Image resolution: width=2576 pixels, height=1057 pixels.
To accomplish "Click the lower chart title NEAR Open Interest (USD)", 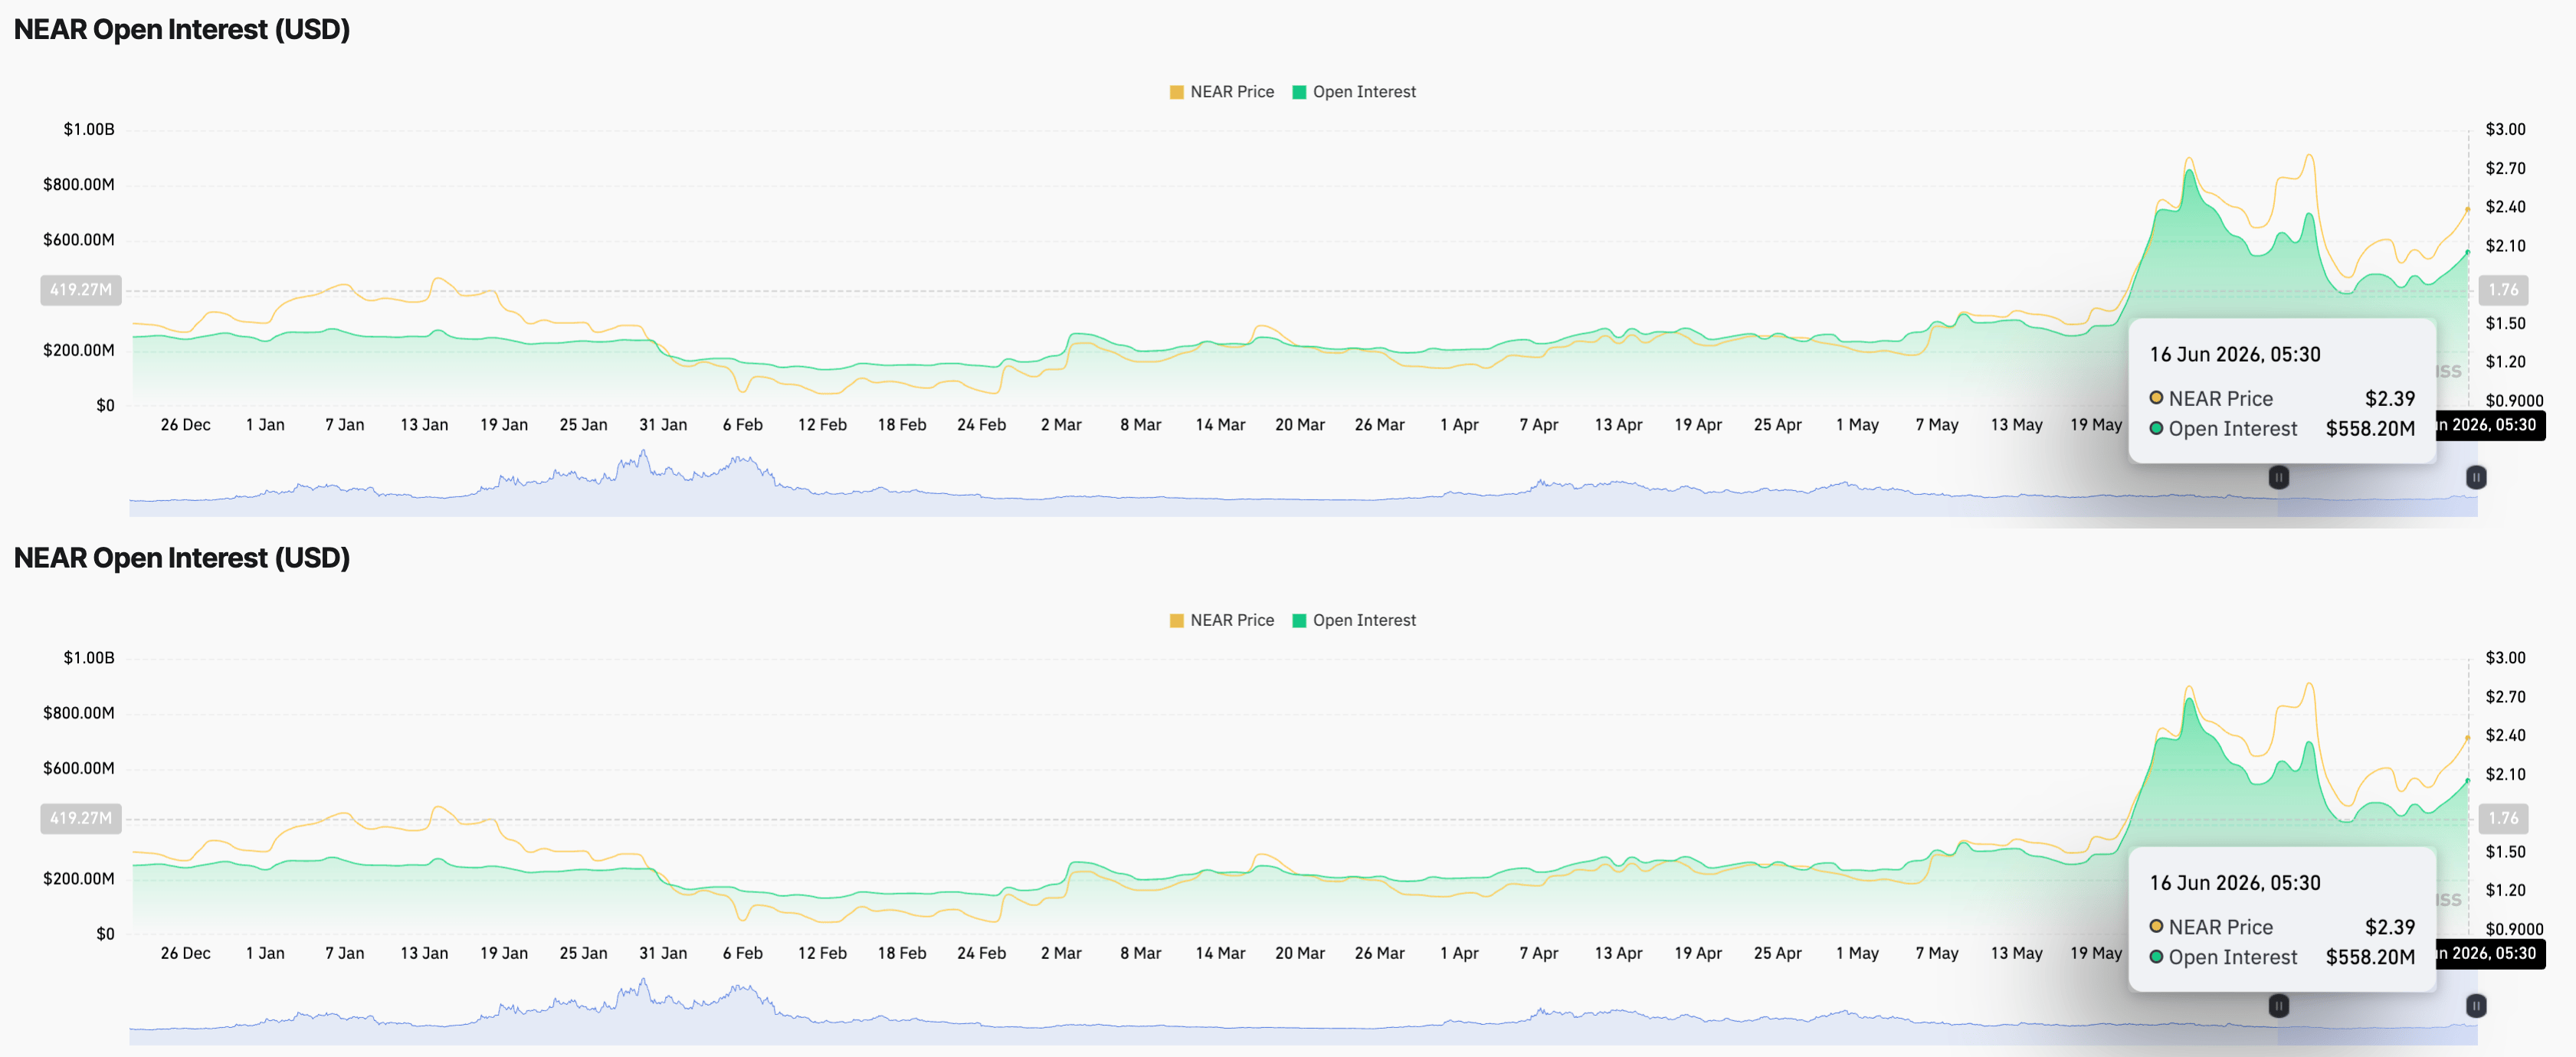I will (182, 558).
